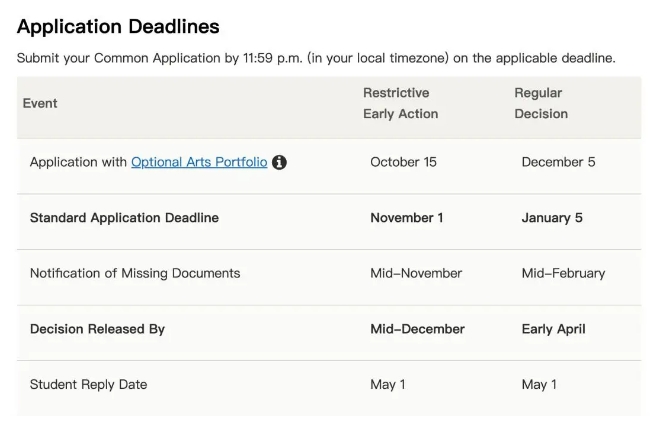Select May 1 under Restrictive Early Action
This screenshot has height=437, width=654.
coord(387,384)
